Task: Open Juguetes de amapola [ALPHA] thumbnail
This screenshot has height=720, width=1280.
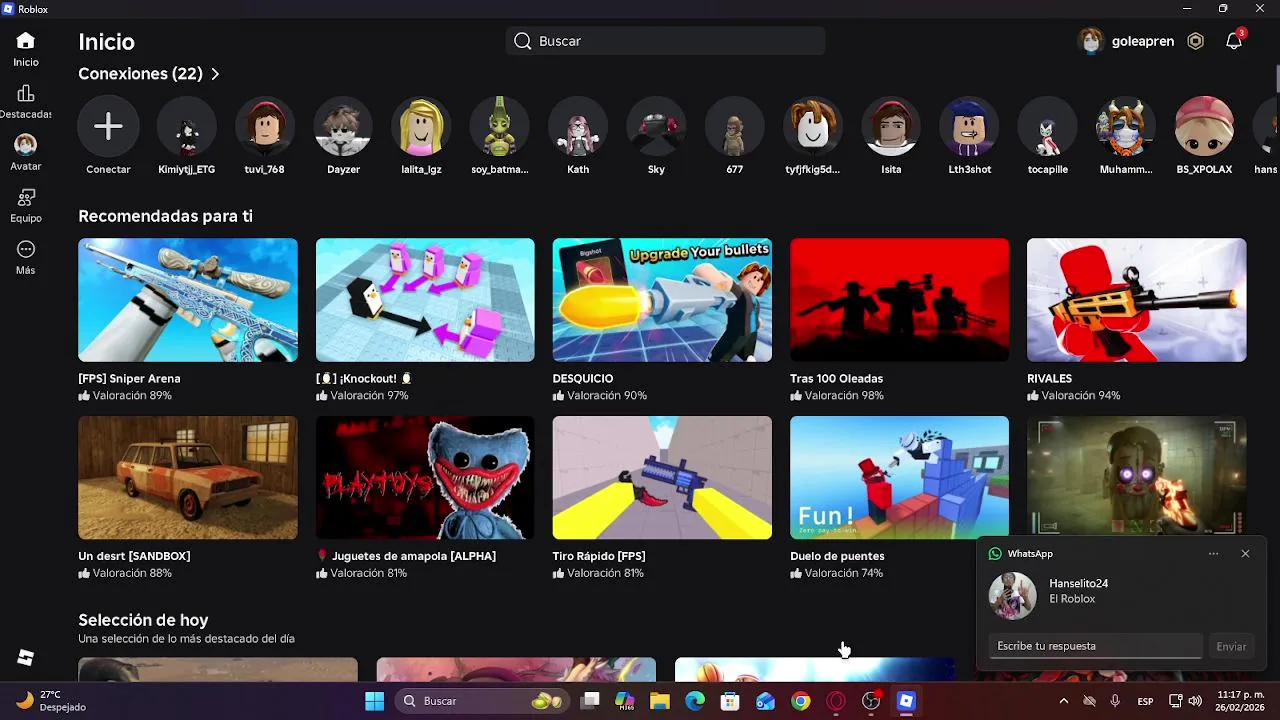Action: [x=425, y=478]
